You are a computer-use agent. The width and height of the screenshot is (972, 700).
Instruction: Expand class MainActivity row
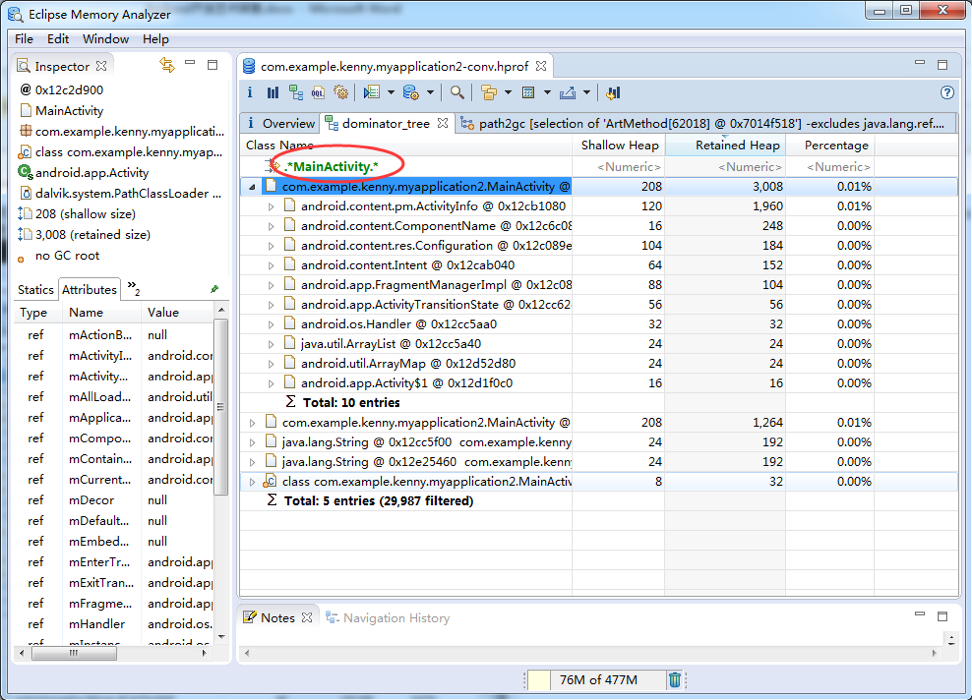252,482
